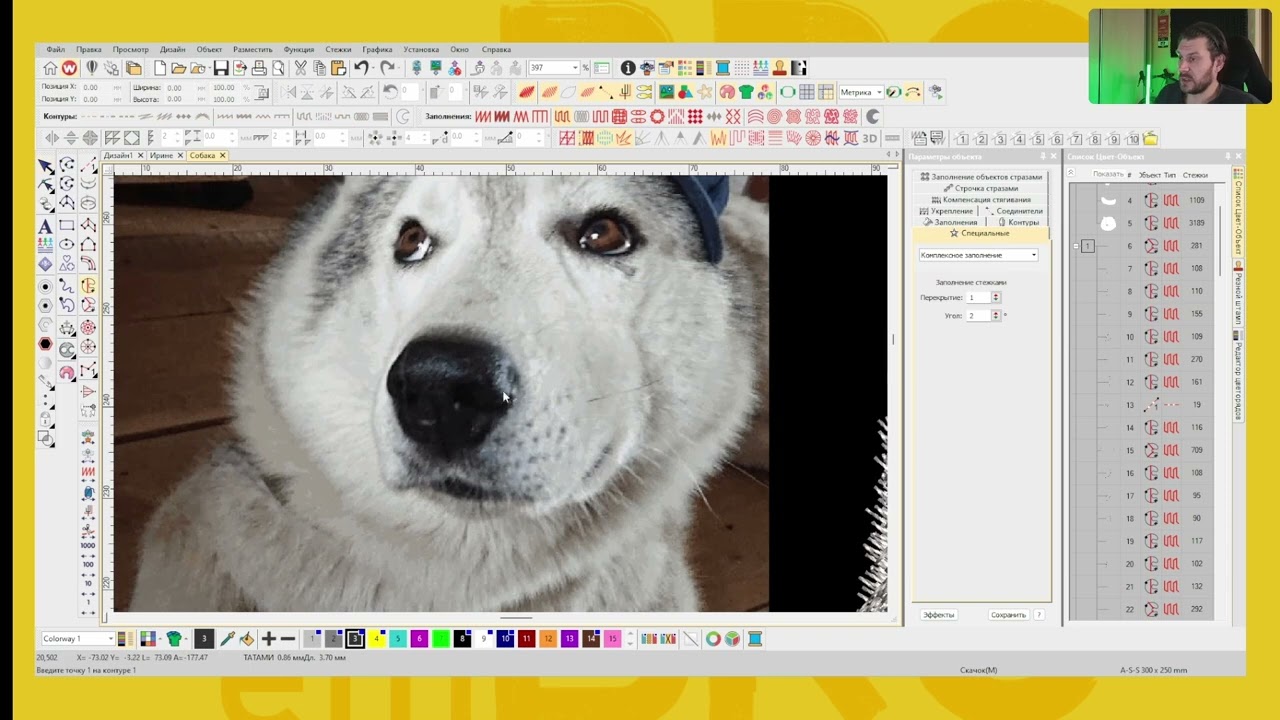Click the color wheel icon

[713, 639]
